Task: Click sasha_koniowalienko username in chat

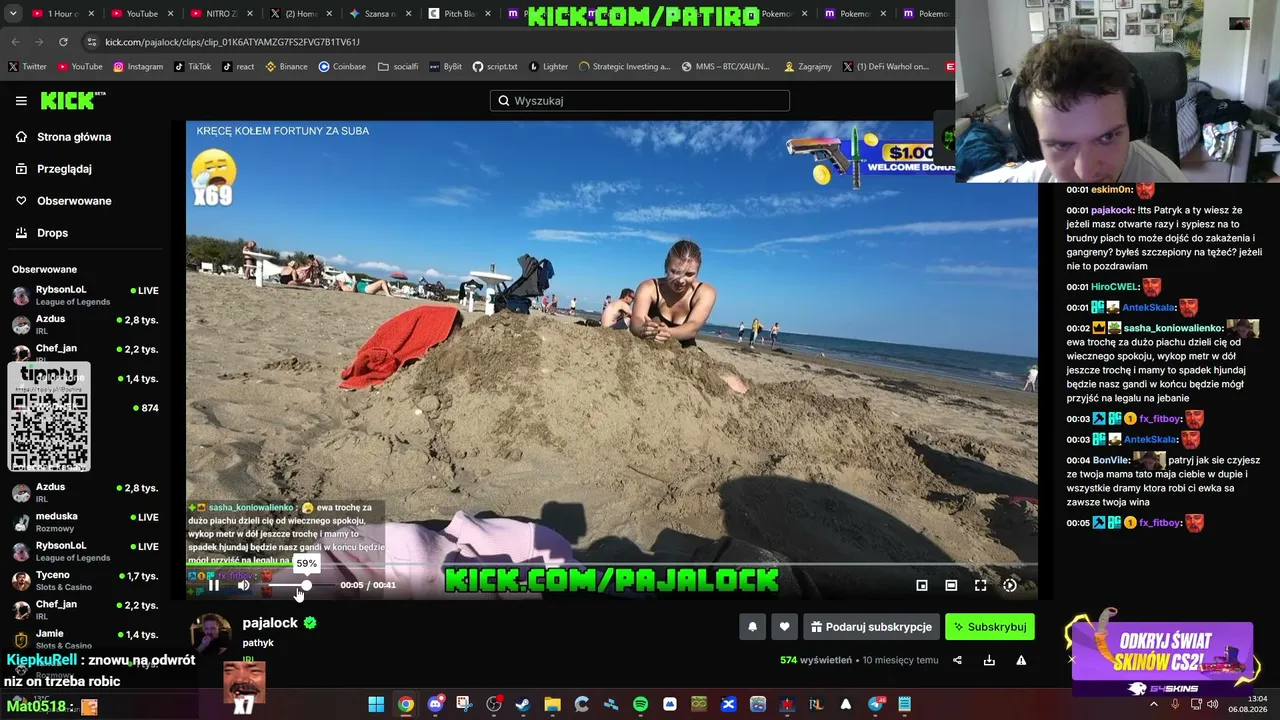Action: pyautogui.click(x=1173, y=328)
